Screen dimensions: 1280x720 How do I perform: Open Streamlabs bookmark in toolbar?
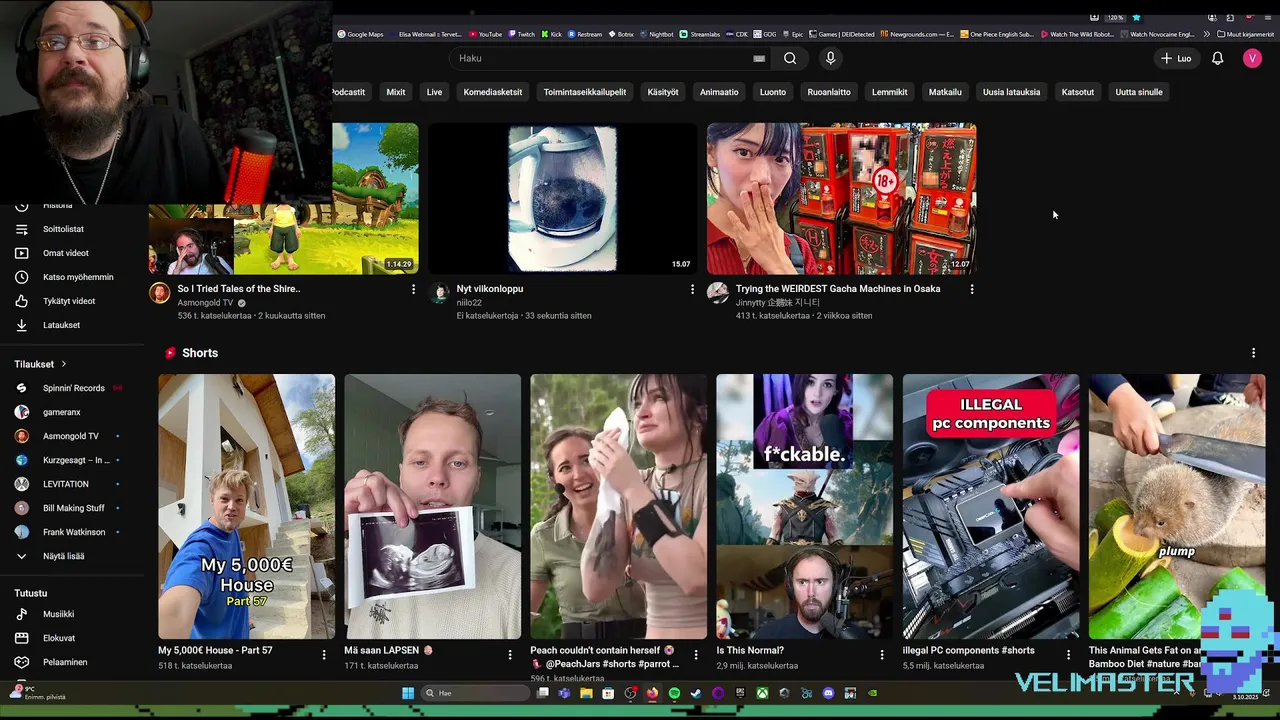click(699, 34)
